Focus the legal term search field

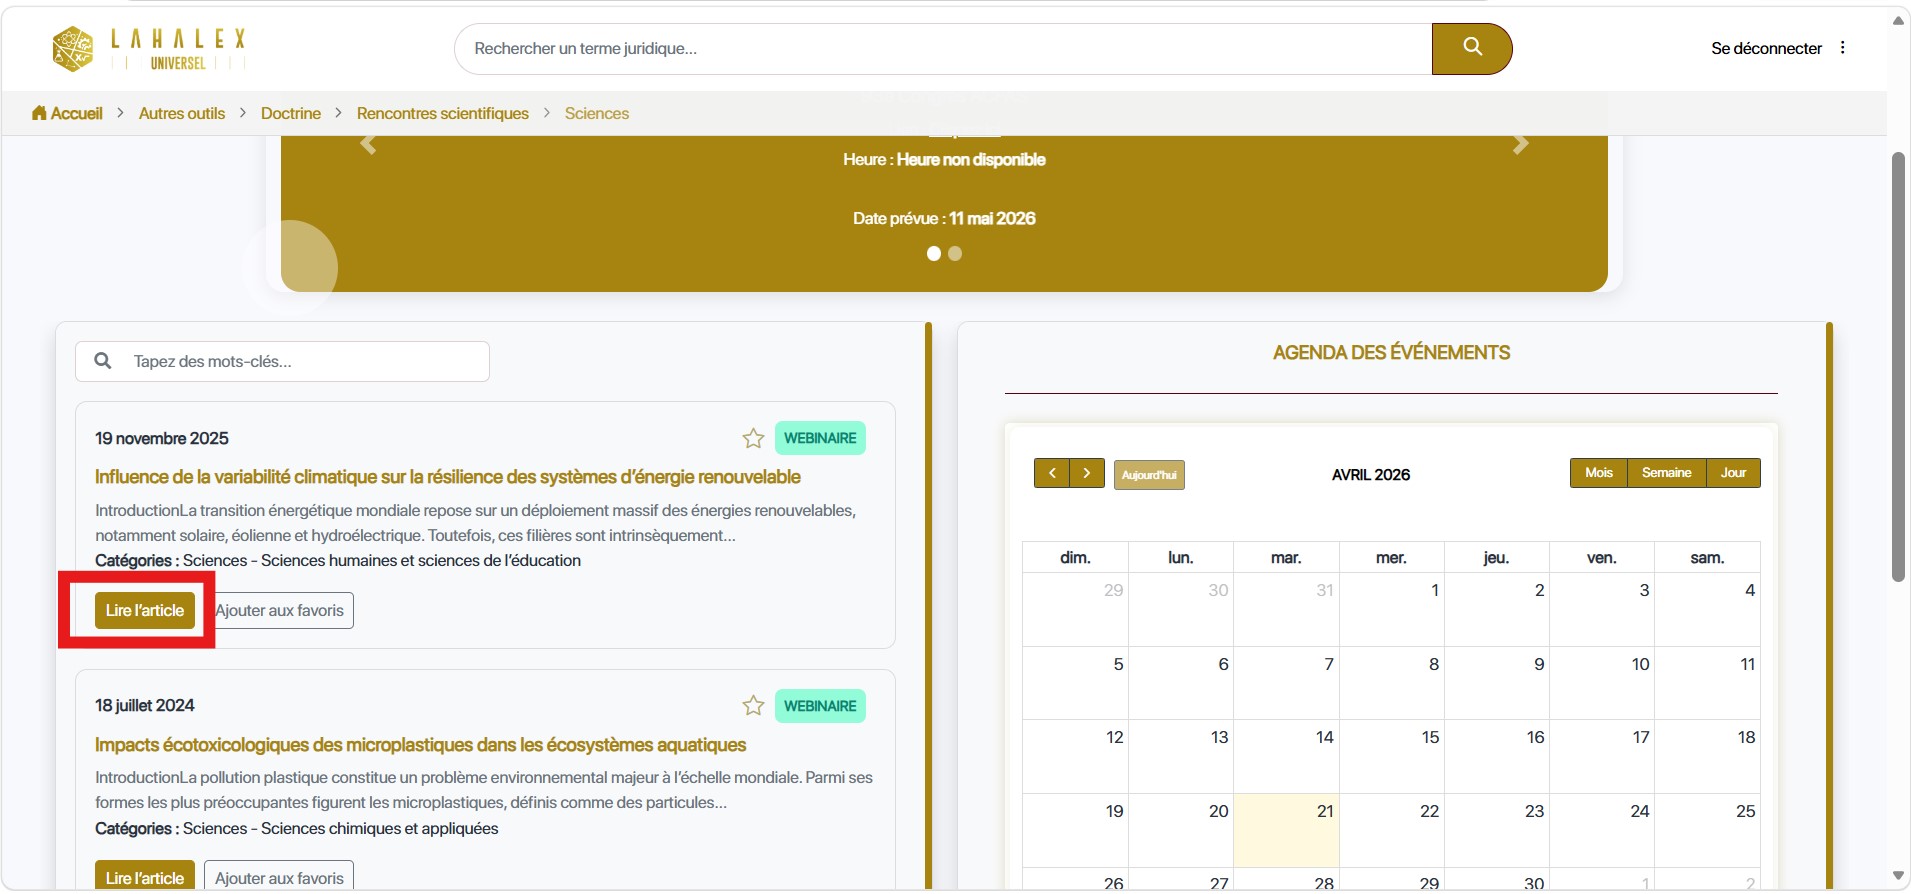(x=943, y=48)
